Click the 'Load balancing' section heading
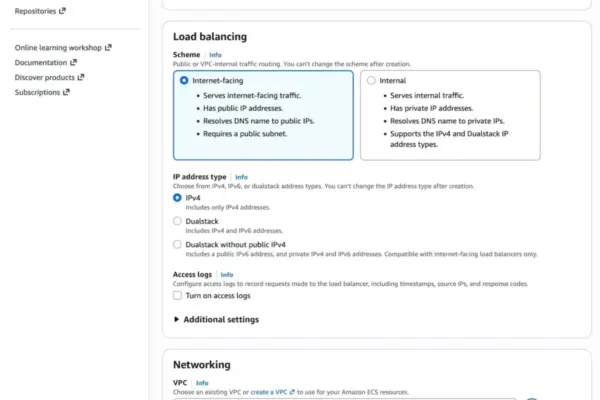 [x=210, y=37]
